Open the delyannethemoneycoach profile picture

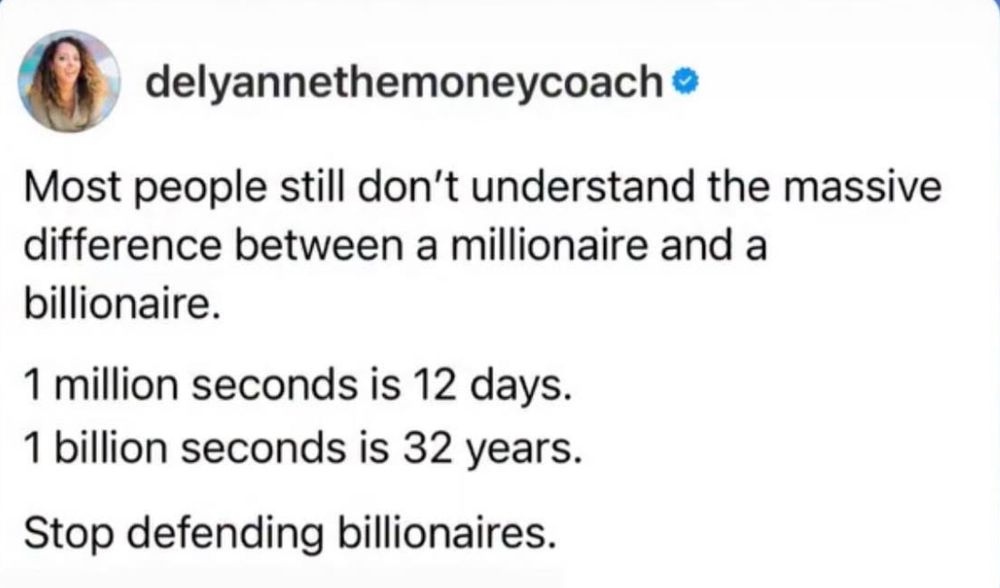tap(70, 81)
